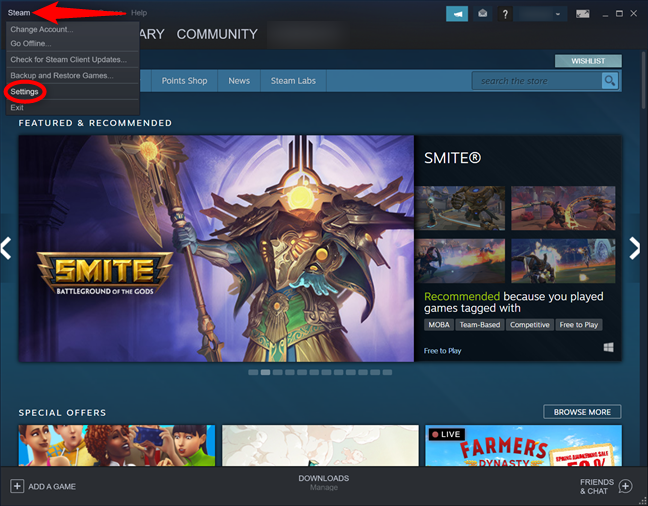Click the Competitive tag
This screenshot has height=506, width=648.
point(529,325)
